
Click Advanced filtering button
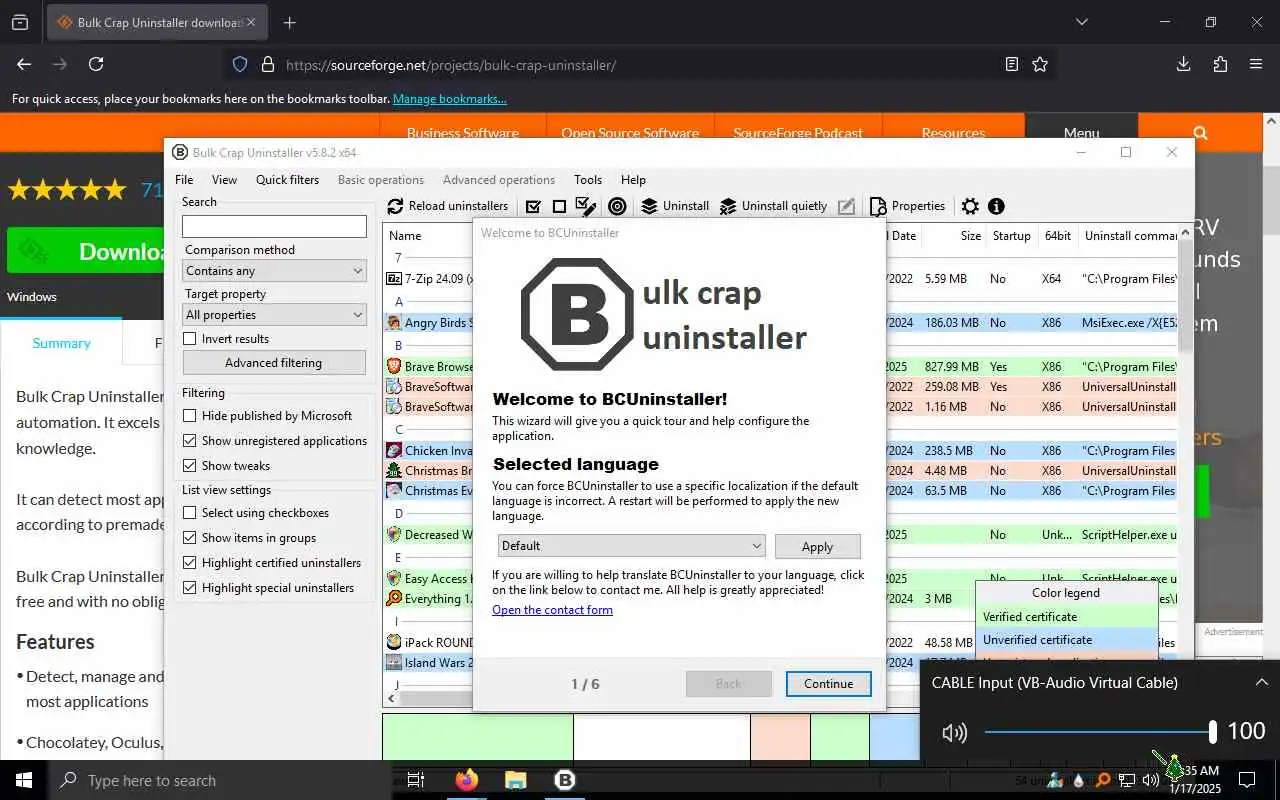coord(274,363)
